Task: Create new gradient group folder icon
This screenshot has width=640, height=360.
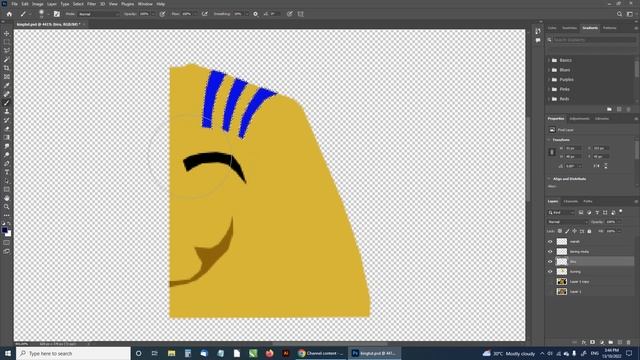Action: 609,109
